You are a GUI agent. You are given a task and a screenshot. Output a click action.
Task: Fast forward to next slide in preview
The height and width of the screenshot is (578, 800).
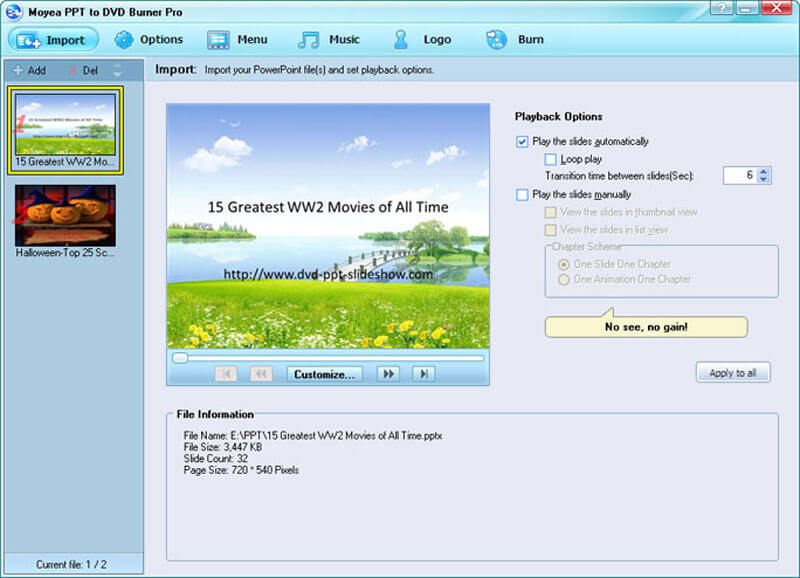pyautogui.click(x=387, y=374)
